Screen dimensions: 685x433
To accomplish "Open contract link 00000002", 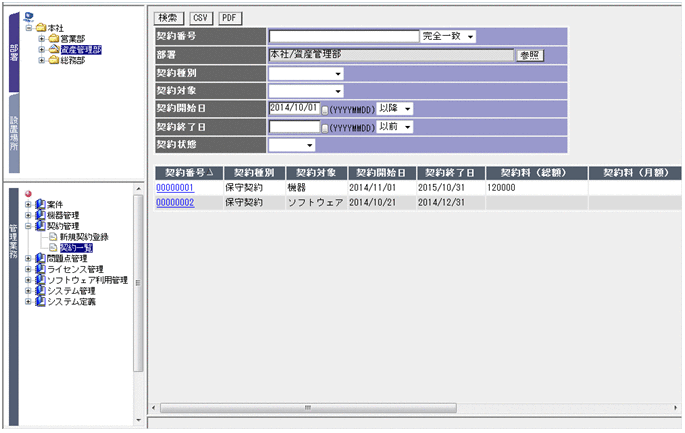I will click(175, 203).
